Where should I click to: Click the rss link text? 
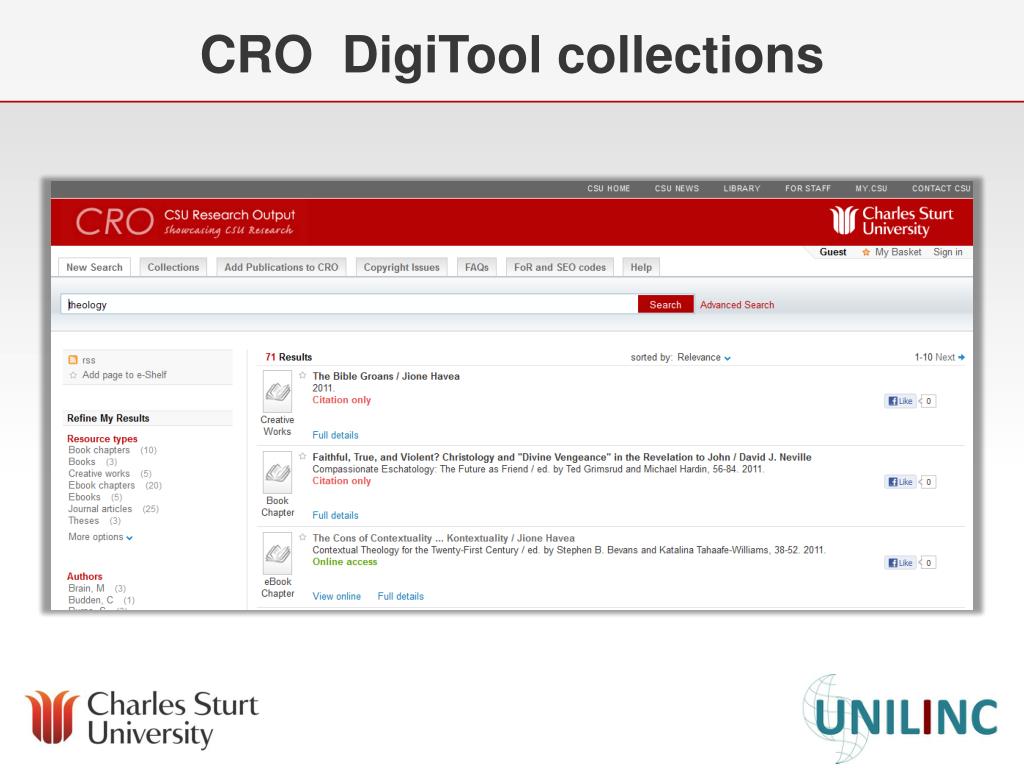tap(89, 360)
